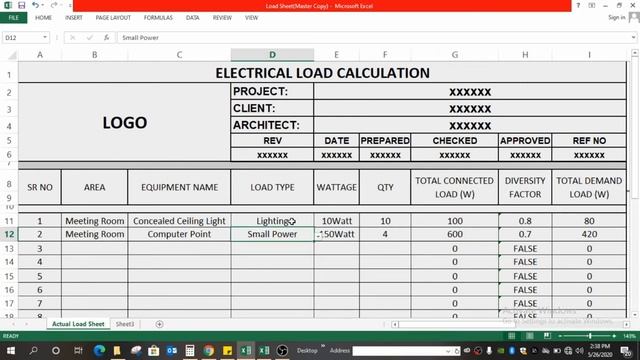Click Select All corner triangle of the grid

point(12,55)
